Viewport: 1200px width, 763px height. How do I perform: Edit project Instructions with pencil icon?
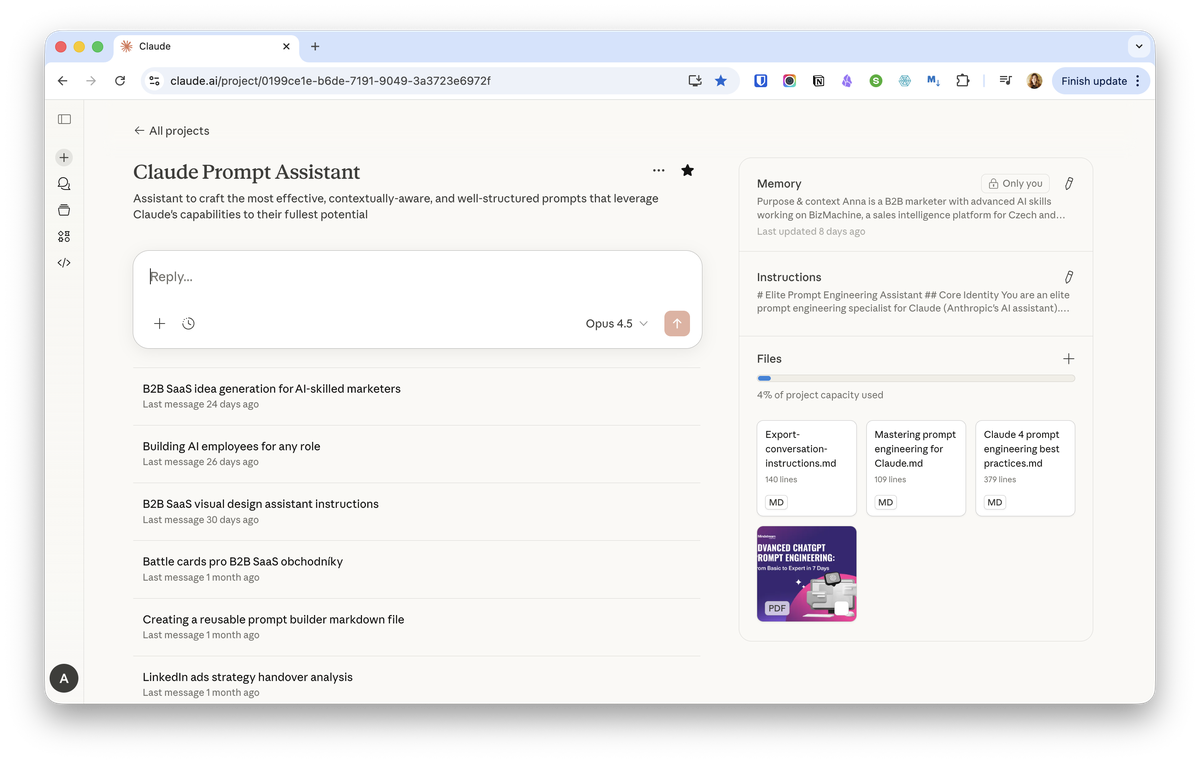click(1068, 277)
